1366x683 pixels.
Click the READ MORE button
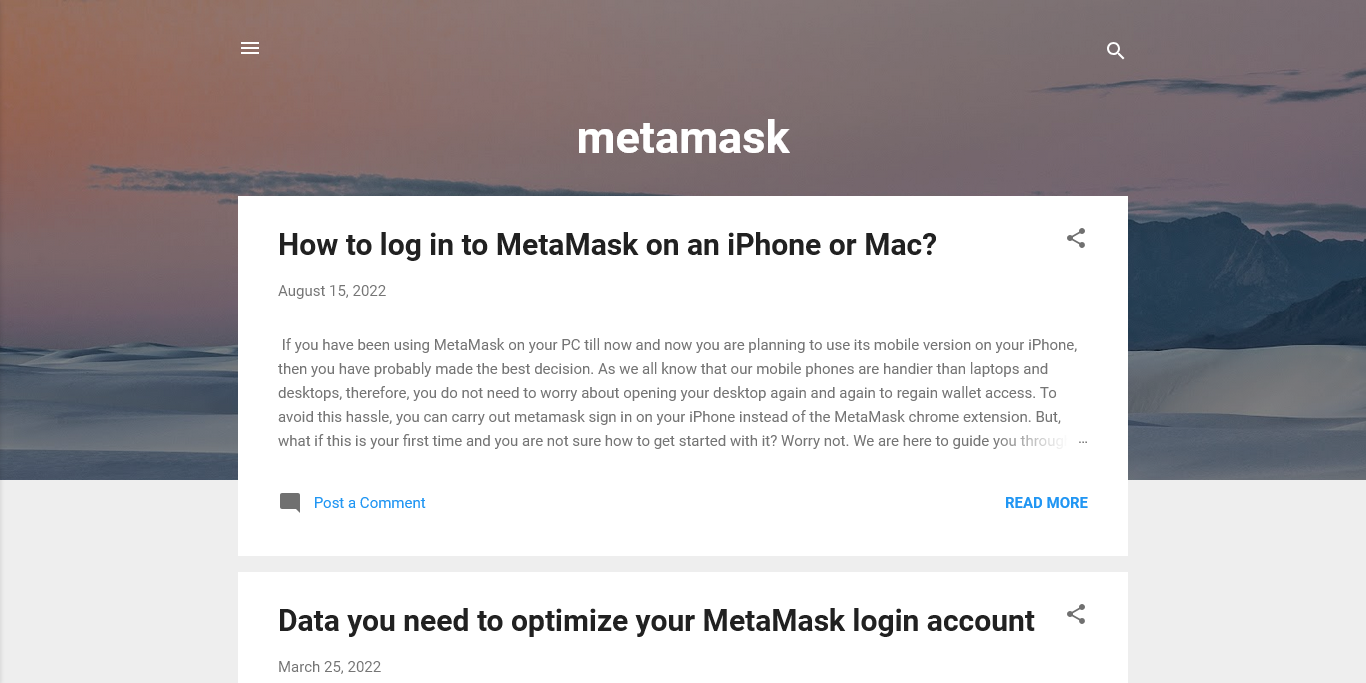(1046, 503)
